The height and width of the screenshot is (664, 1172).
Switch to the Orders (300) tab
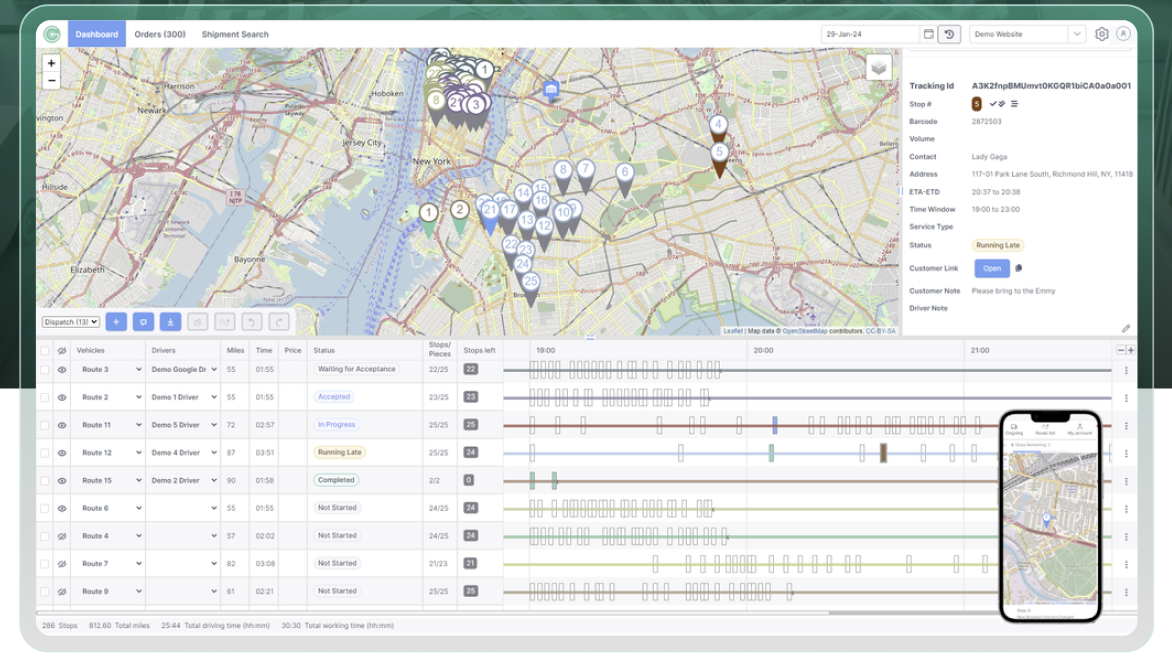click(x=159, y=33)
